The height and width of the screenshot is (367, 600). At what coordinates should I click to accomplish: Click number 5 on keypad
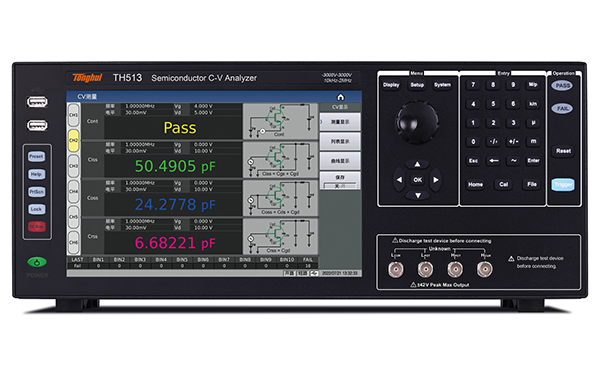(493, 104)
